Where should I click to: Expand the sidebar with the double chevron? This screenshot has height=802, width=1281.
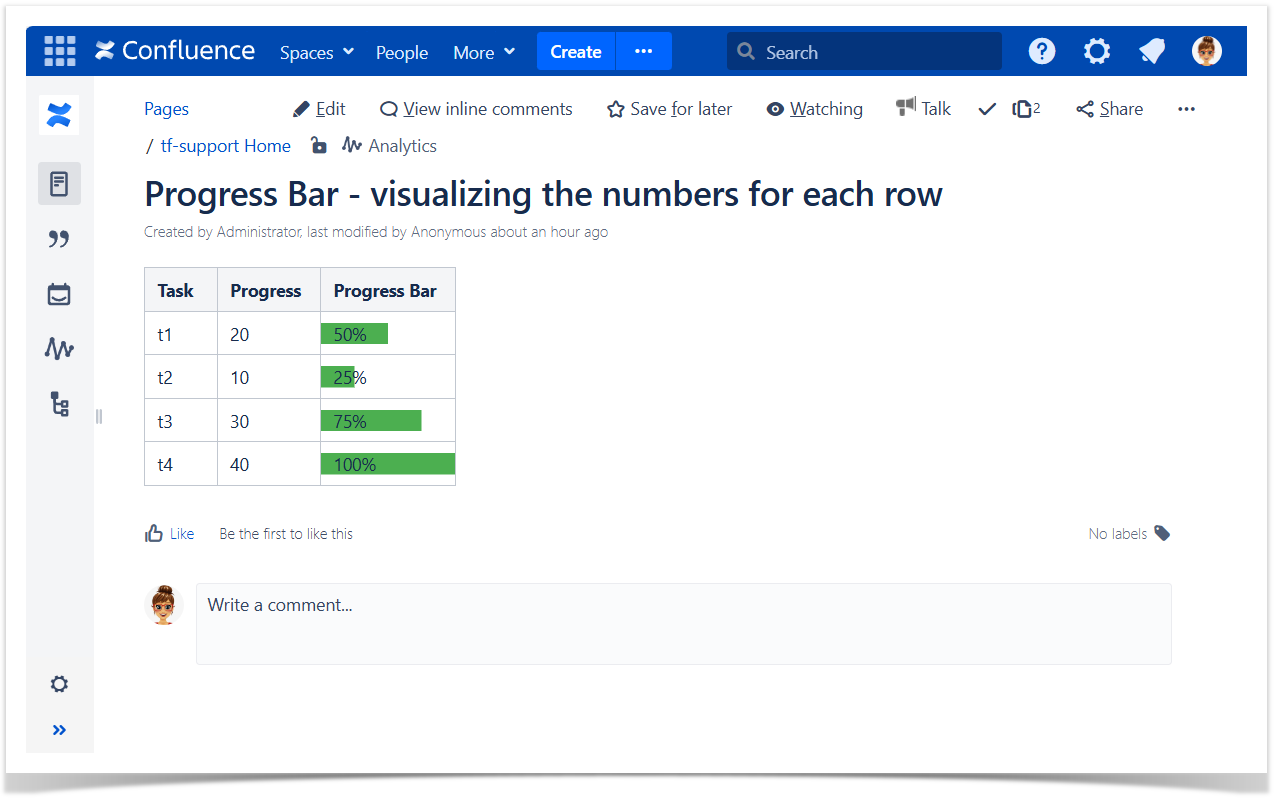pos(59,730)
